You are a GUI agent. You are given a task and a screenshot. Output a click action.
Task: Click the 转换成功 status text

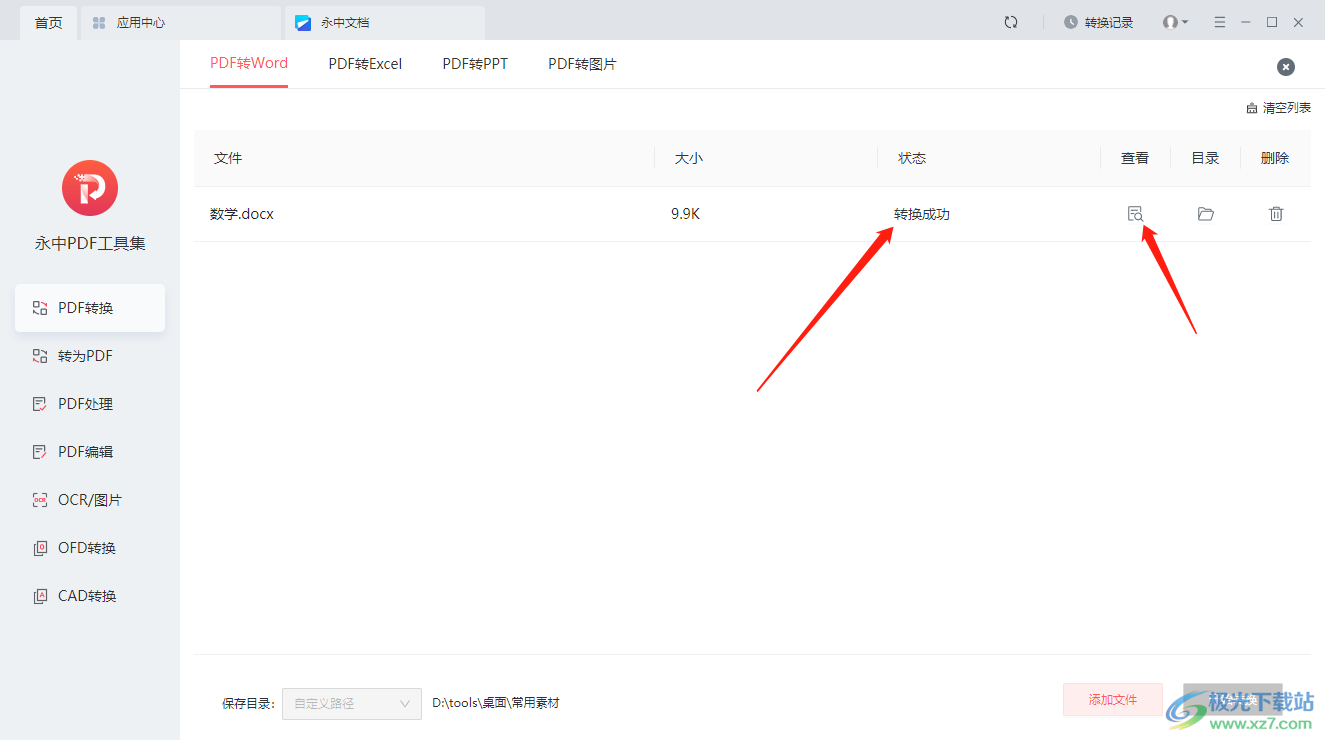(x=922, y=214)
